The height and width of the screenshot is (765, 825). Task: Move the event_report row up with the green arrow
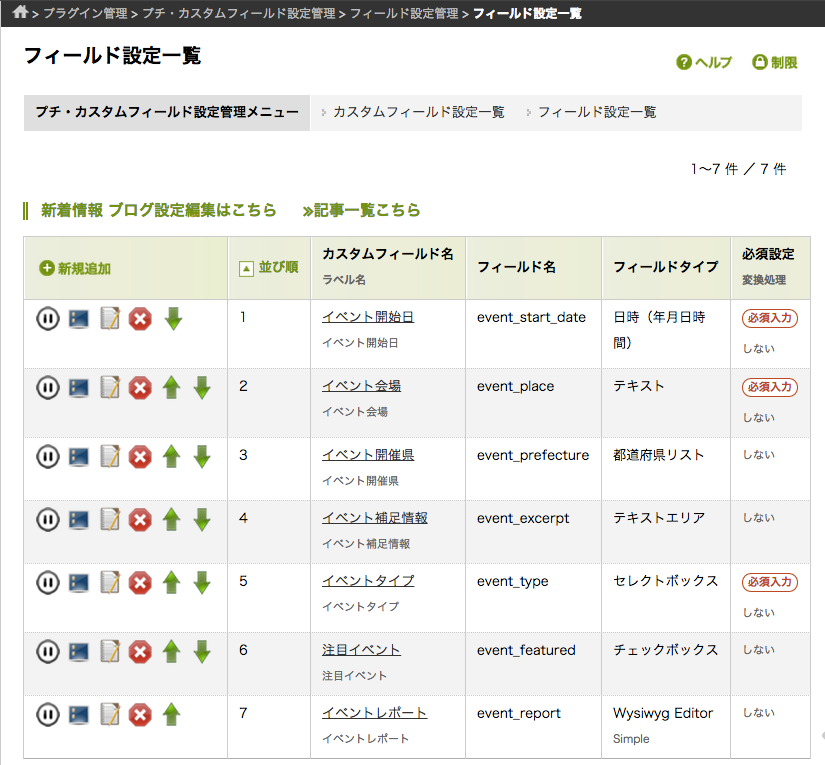pyautogui.click(x=171, y=714)
